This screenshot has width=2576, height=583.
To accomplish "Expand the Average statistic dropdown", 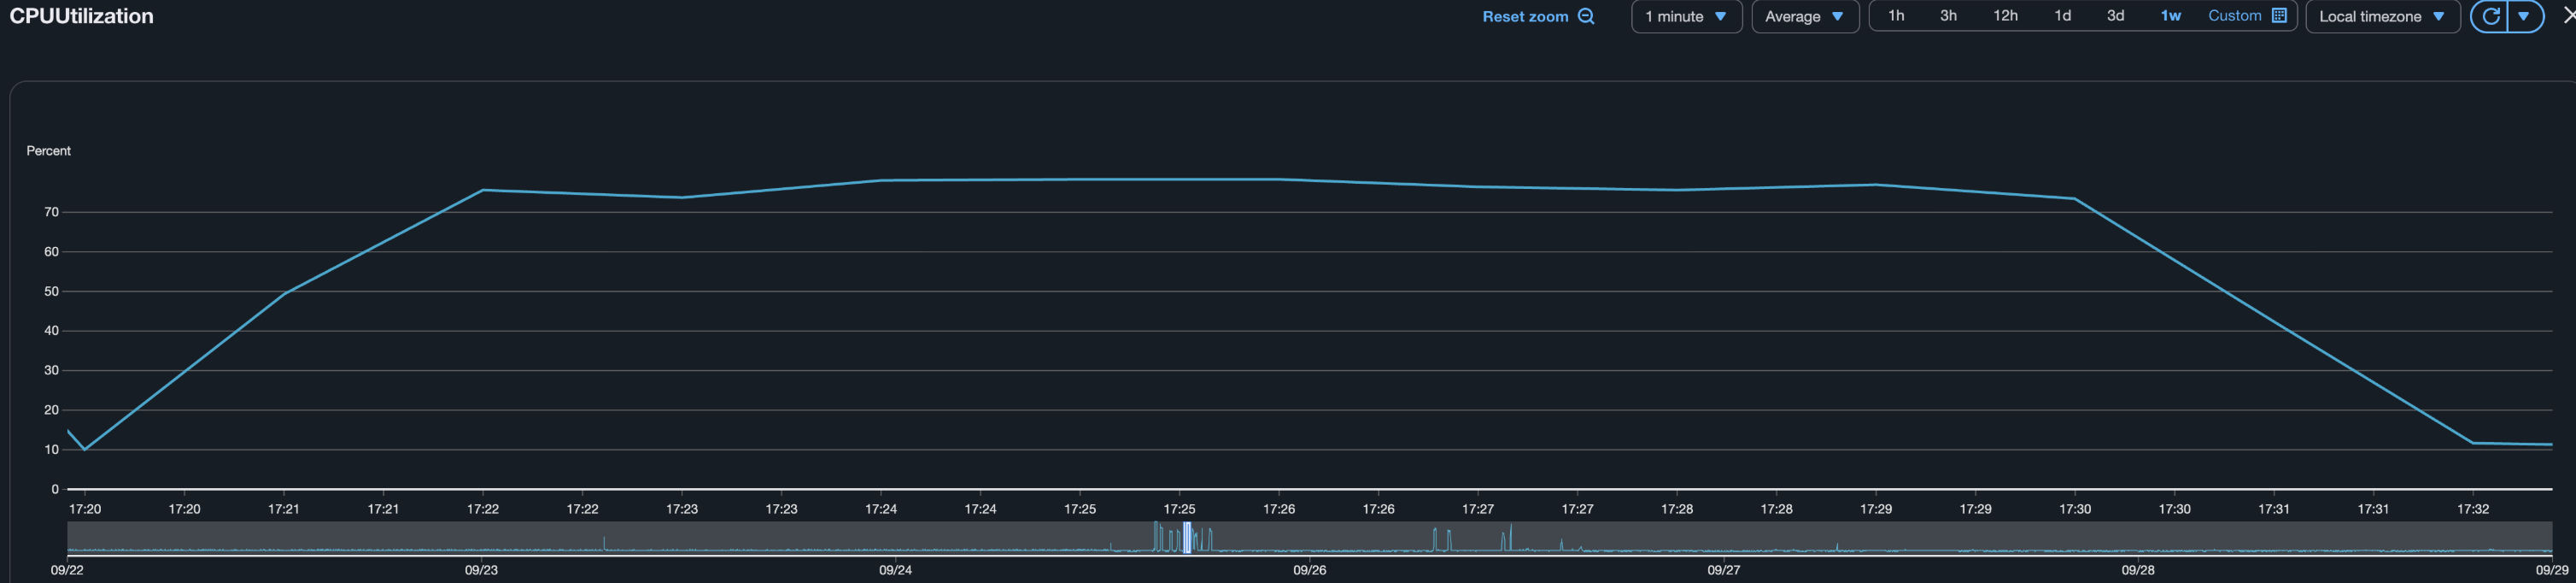I will pyautogui.click(x=1804, y=16).
